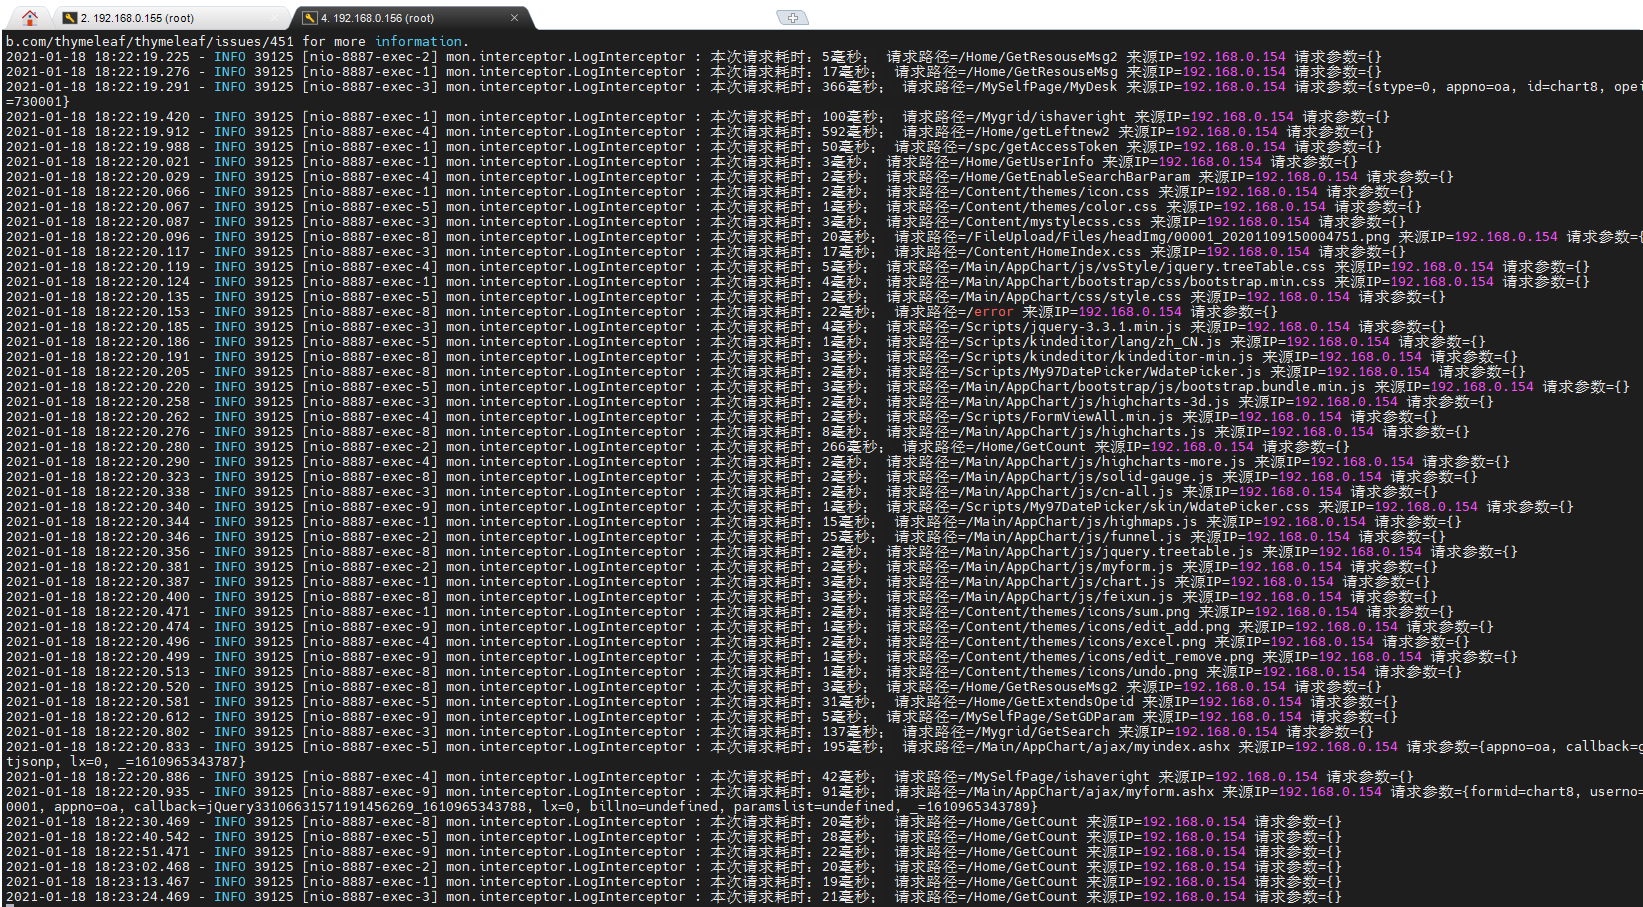
Task: Click timestamp 18:22:30.469 in the log
Action: (142, 822)
